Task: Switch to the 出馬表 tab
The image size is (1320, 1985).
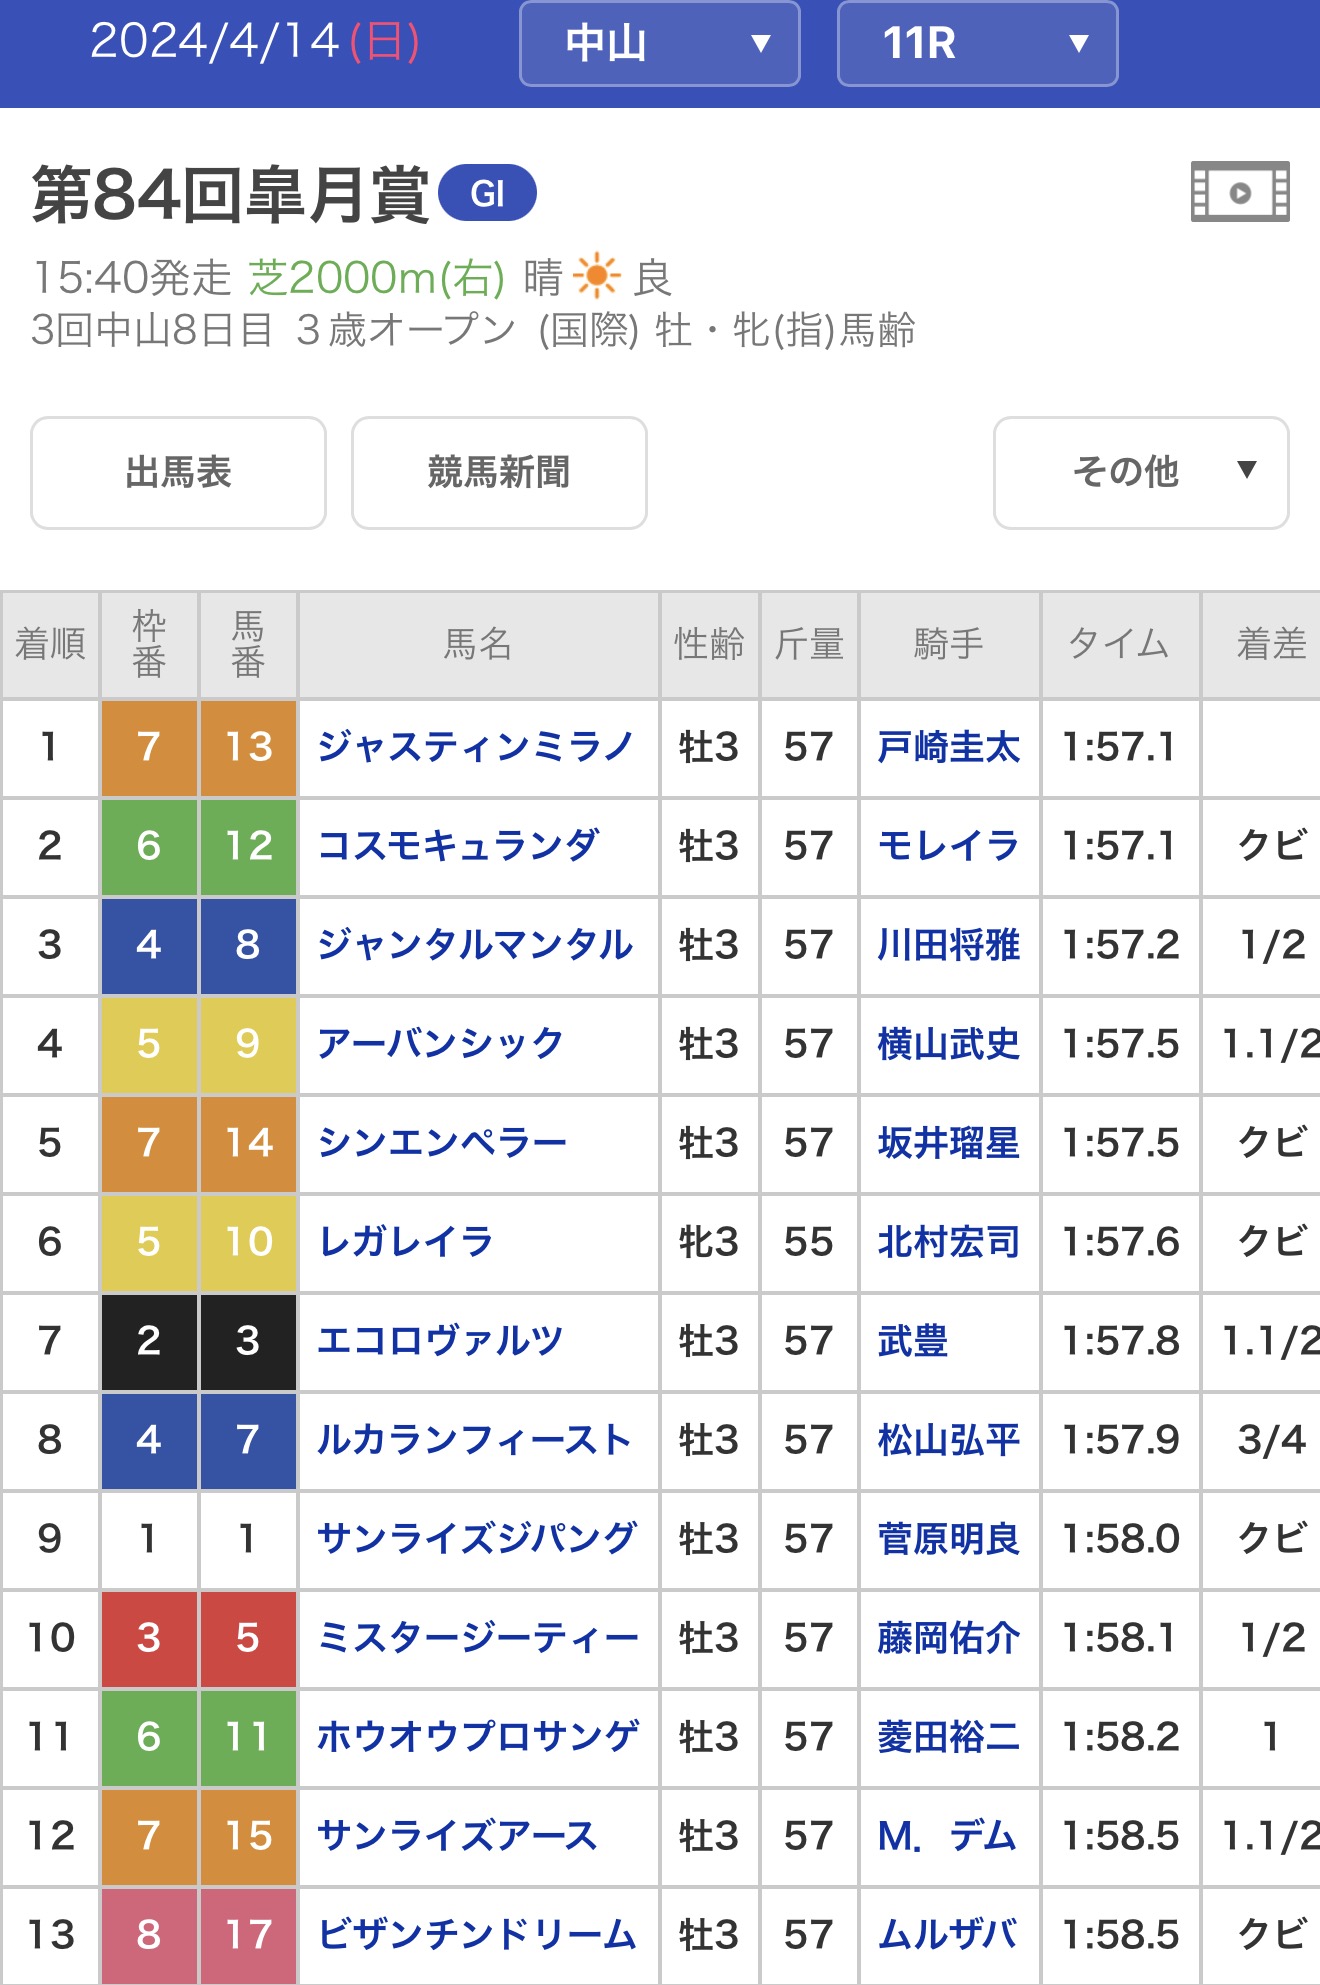Action: pyautogui.click(x=178, y=472)
